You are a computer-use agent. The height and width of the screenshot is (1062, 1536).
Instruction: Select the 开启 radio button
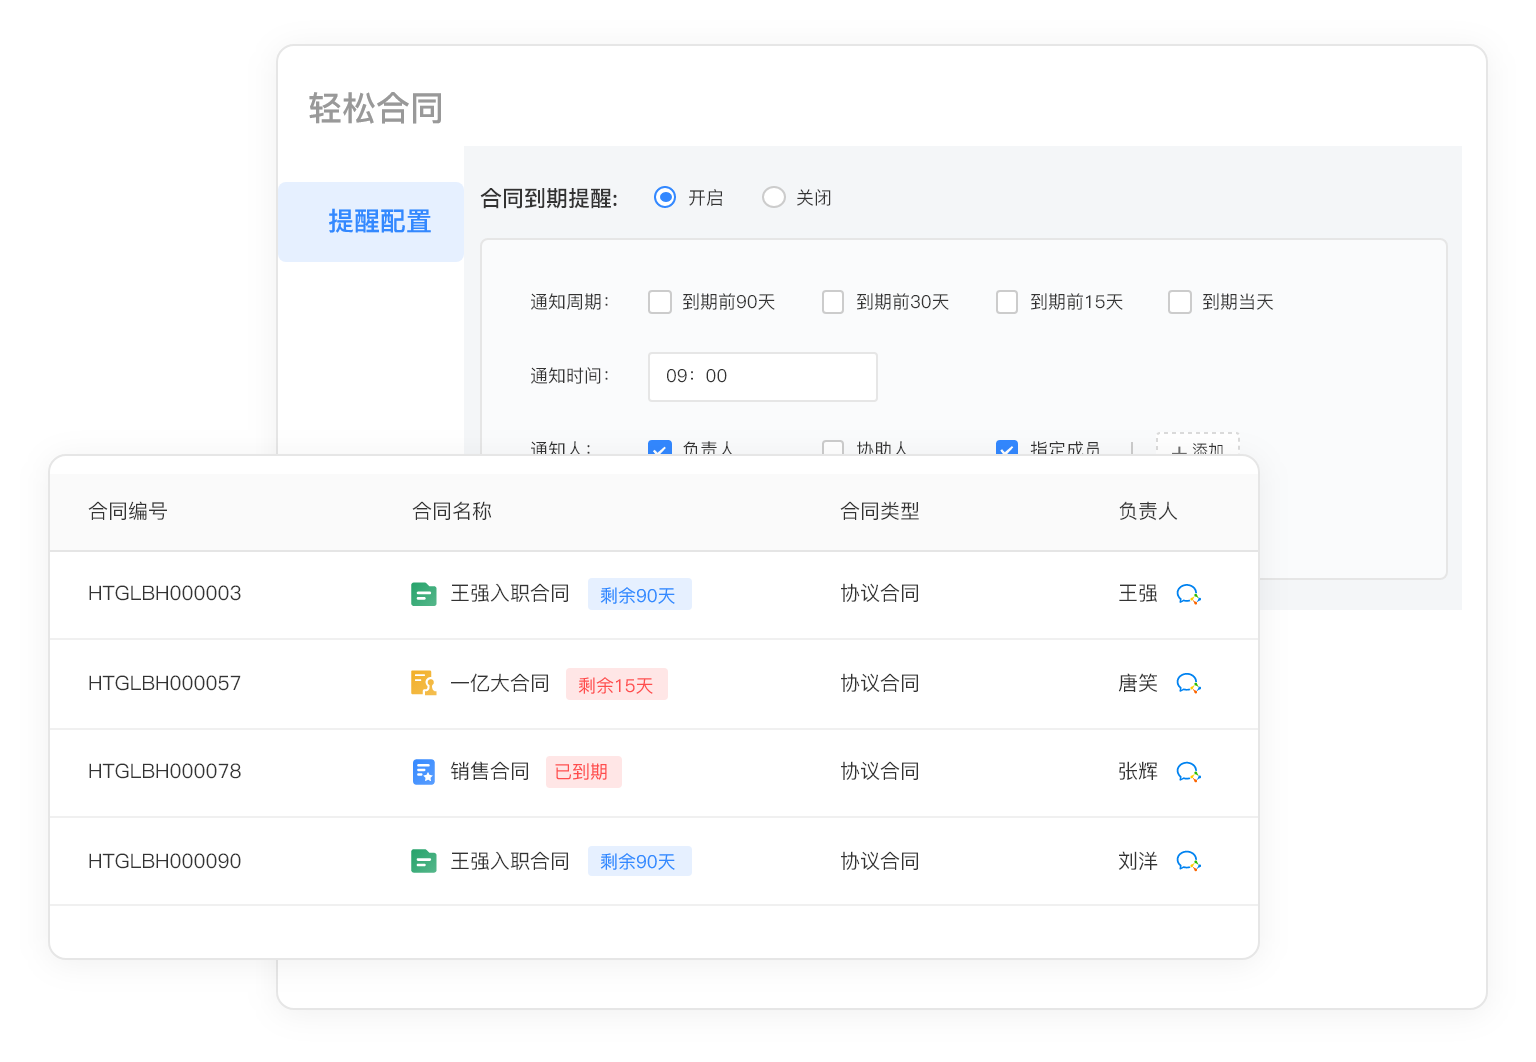(665, 197)
